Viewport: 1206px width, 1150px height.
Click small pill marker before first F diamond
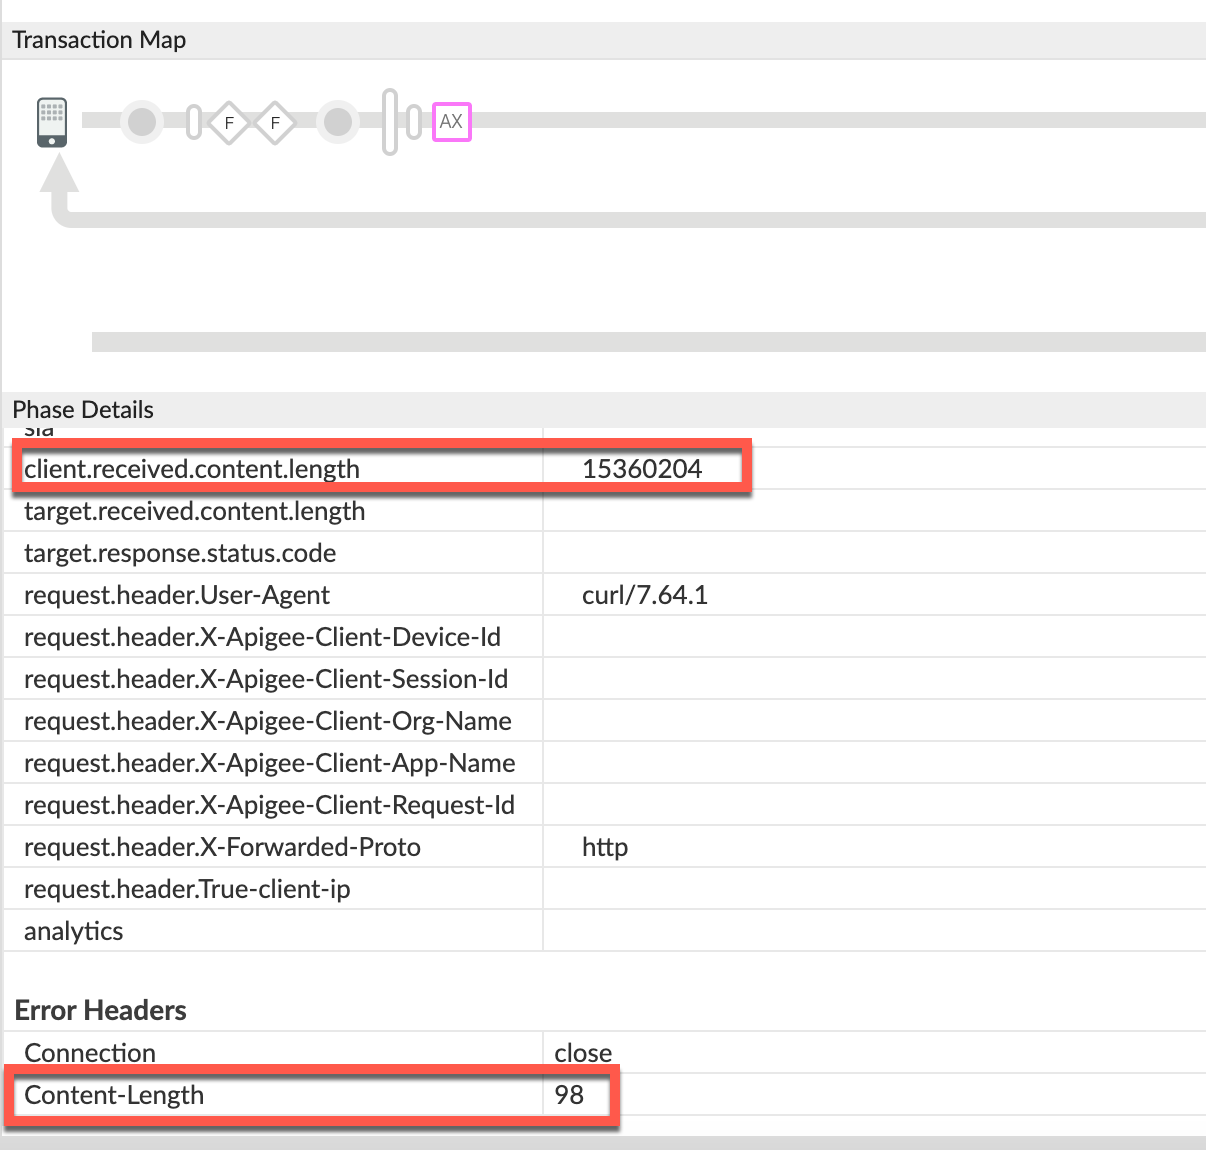click(194, 122)
